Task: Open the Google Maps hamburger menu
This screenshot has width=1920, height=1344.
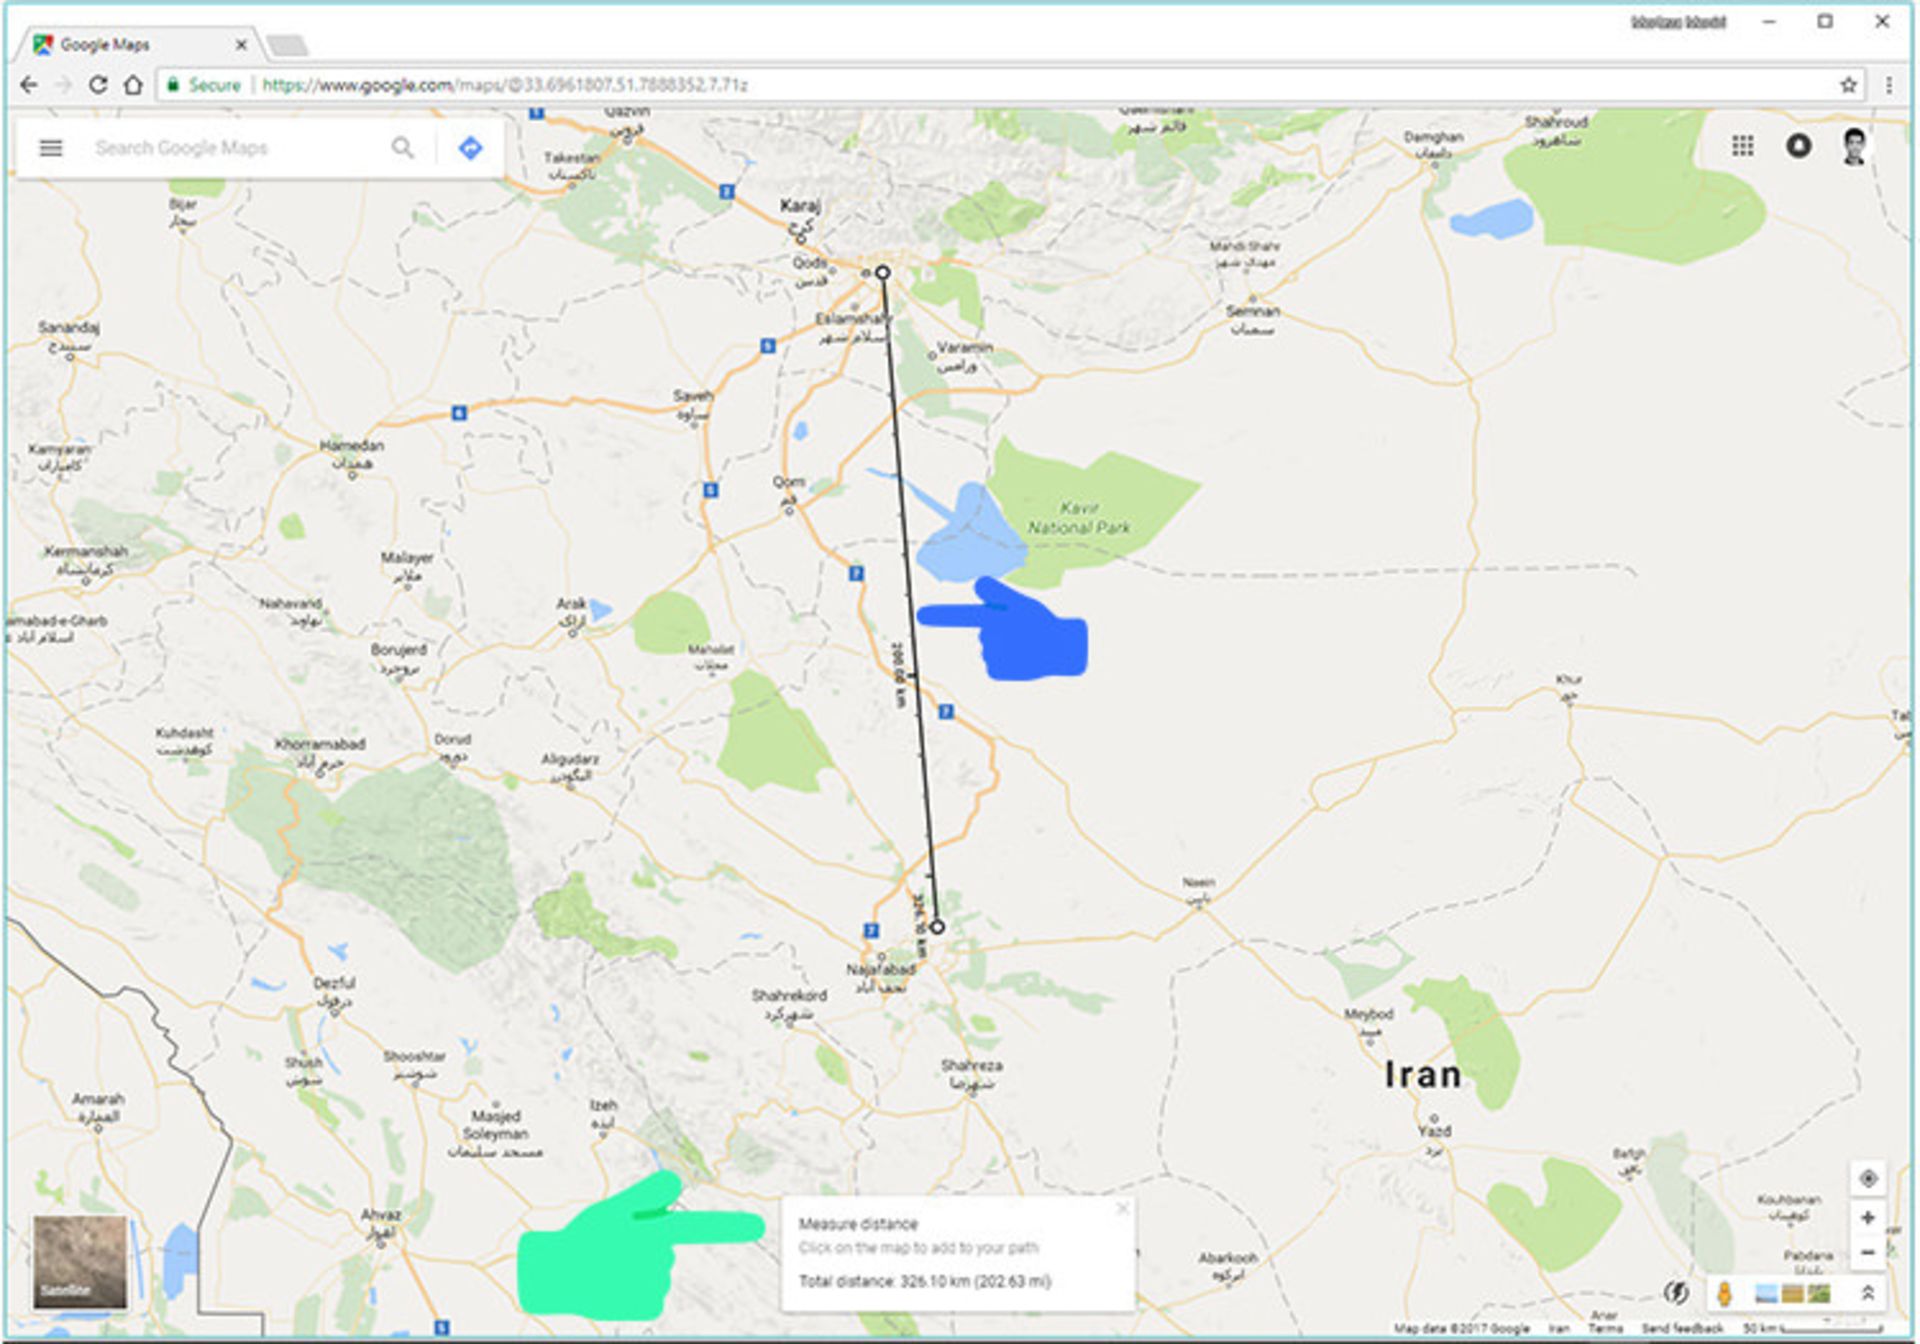Action: coord(51,148)
